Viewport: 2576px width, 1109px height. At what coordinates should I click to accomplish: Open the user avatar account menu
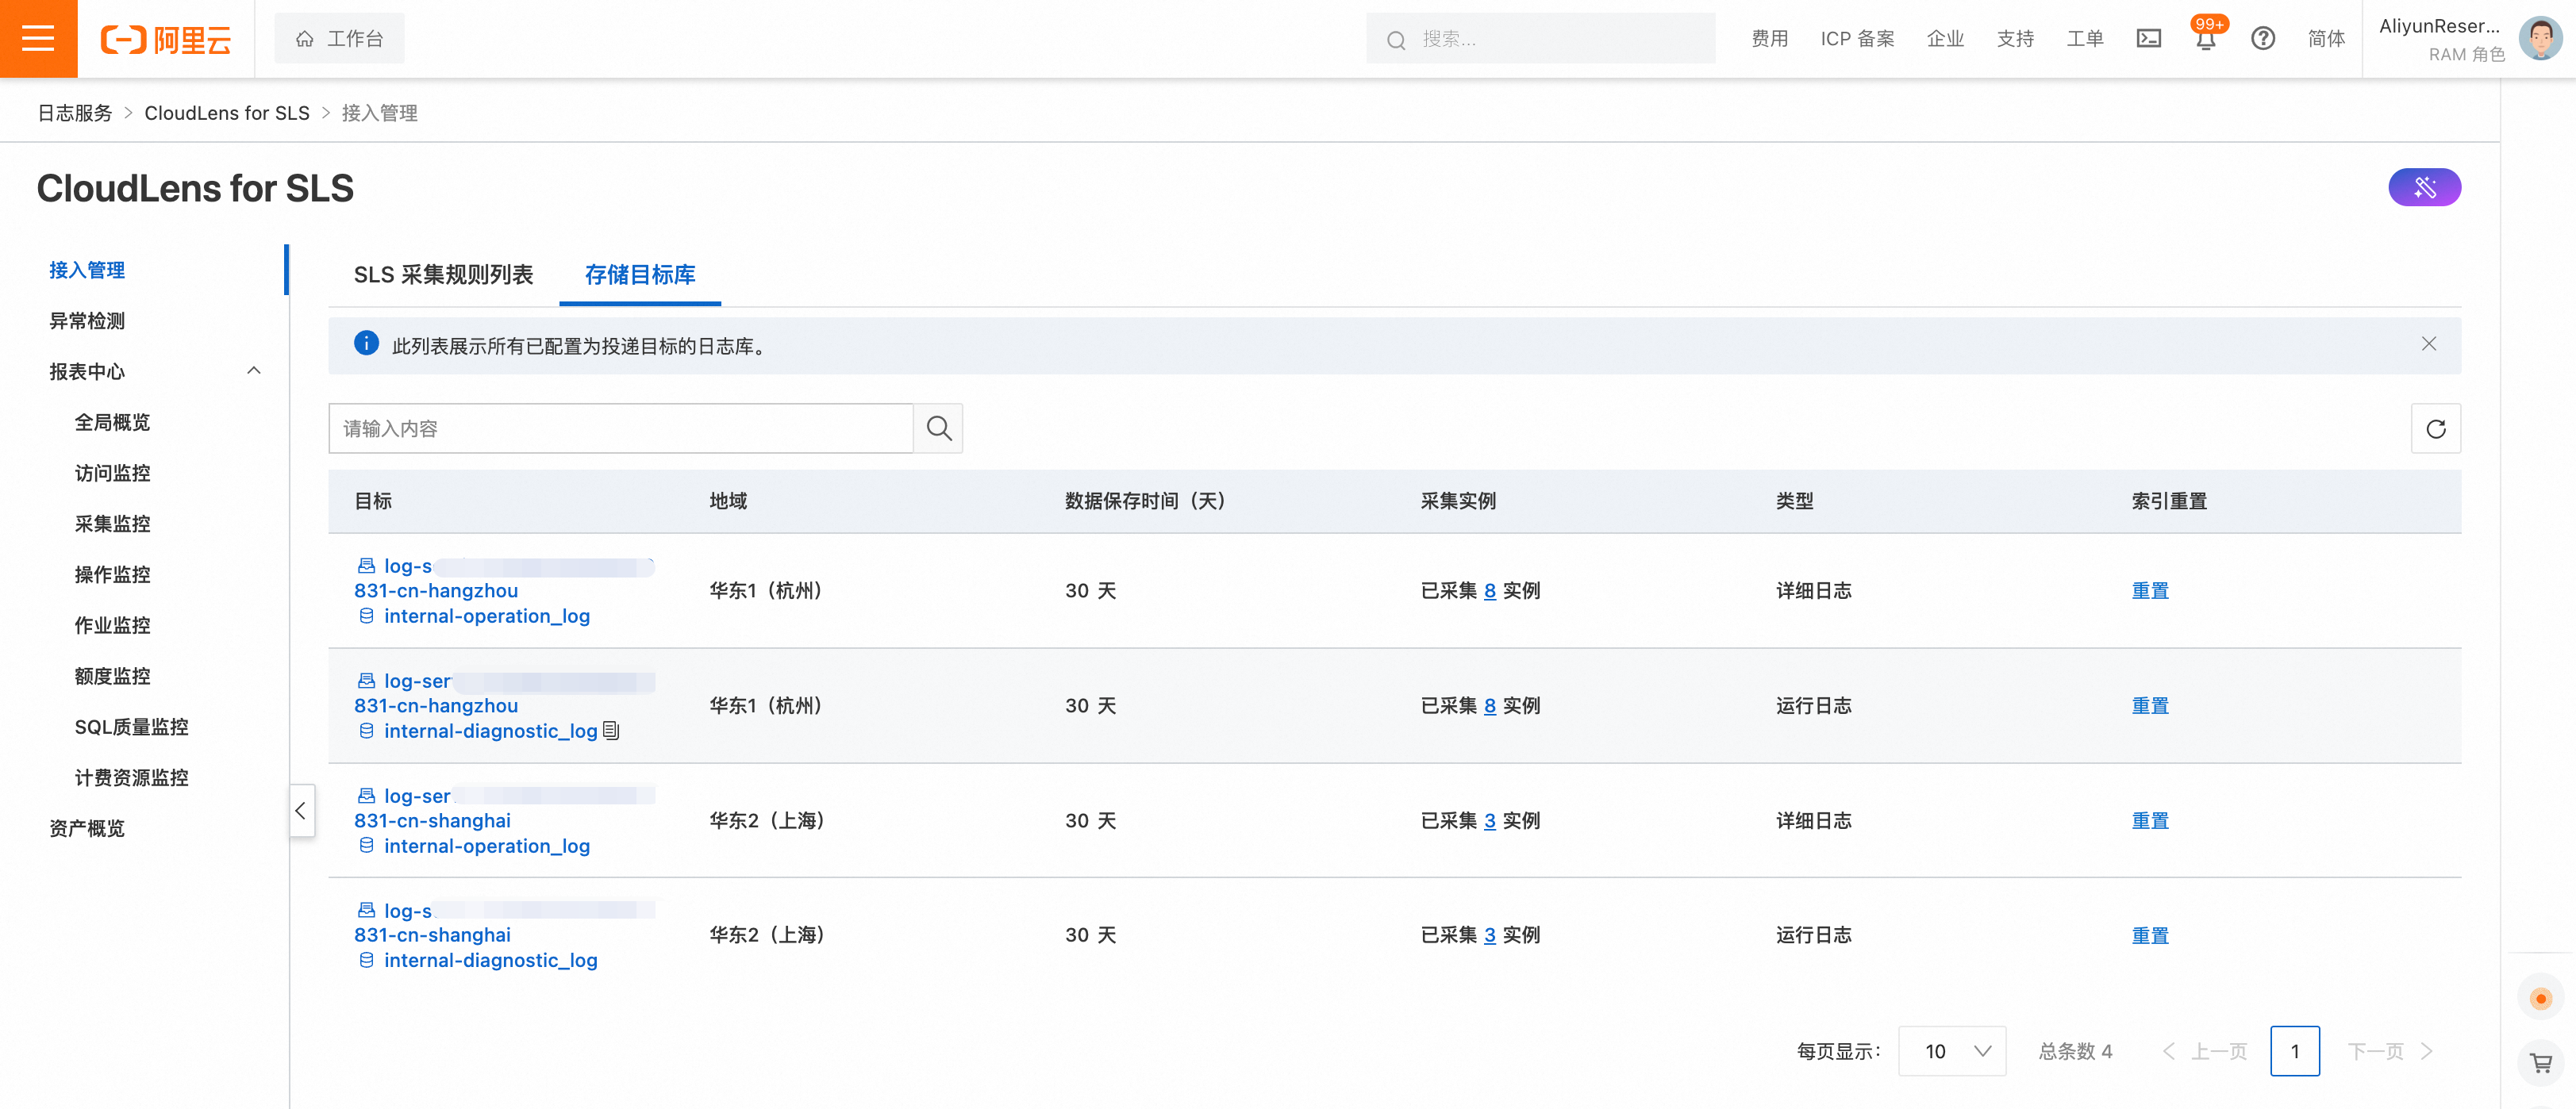click(x=2540, y=39)
